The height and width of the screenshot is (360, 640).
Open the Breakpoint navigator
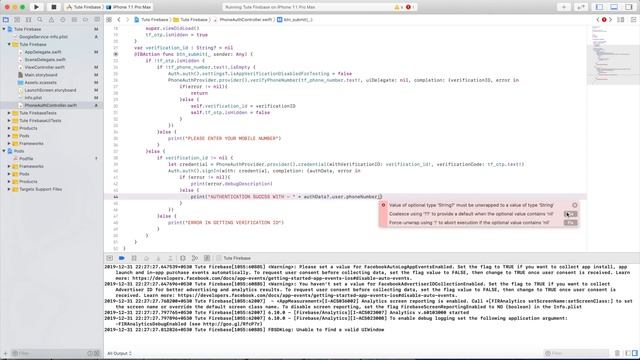pos(86,20)
